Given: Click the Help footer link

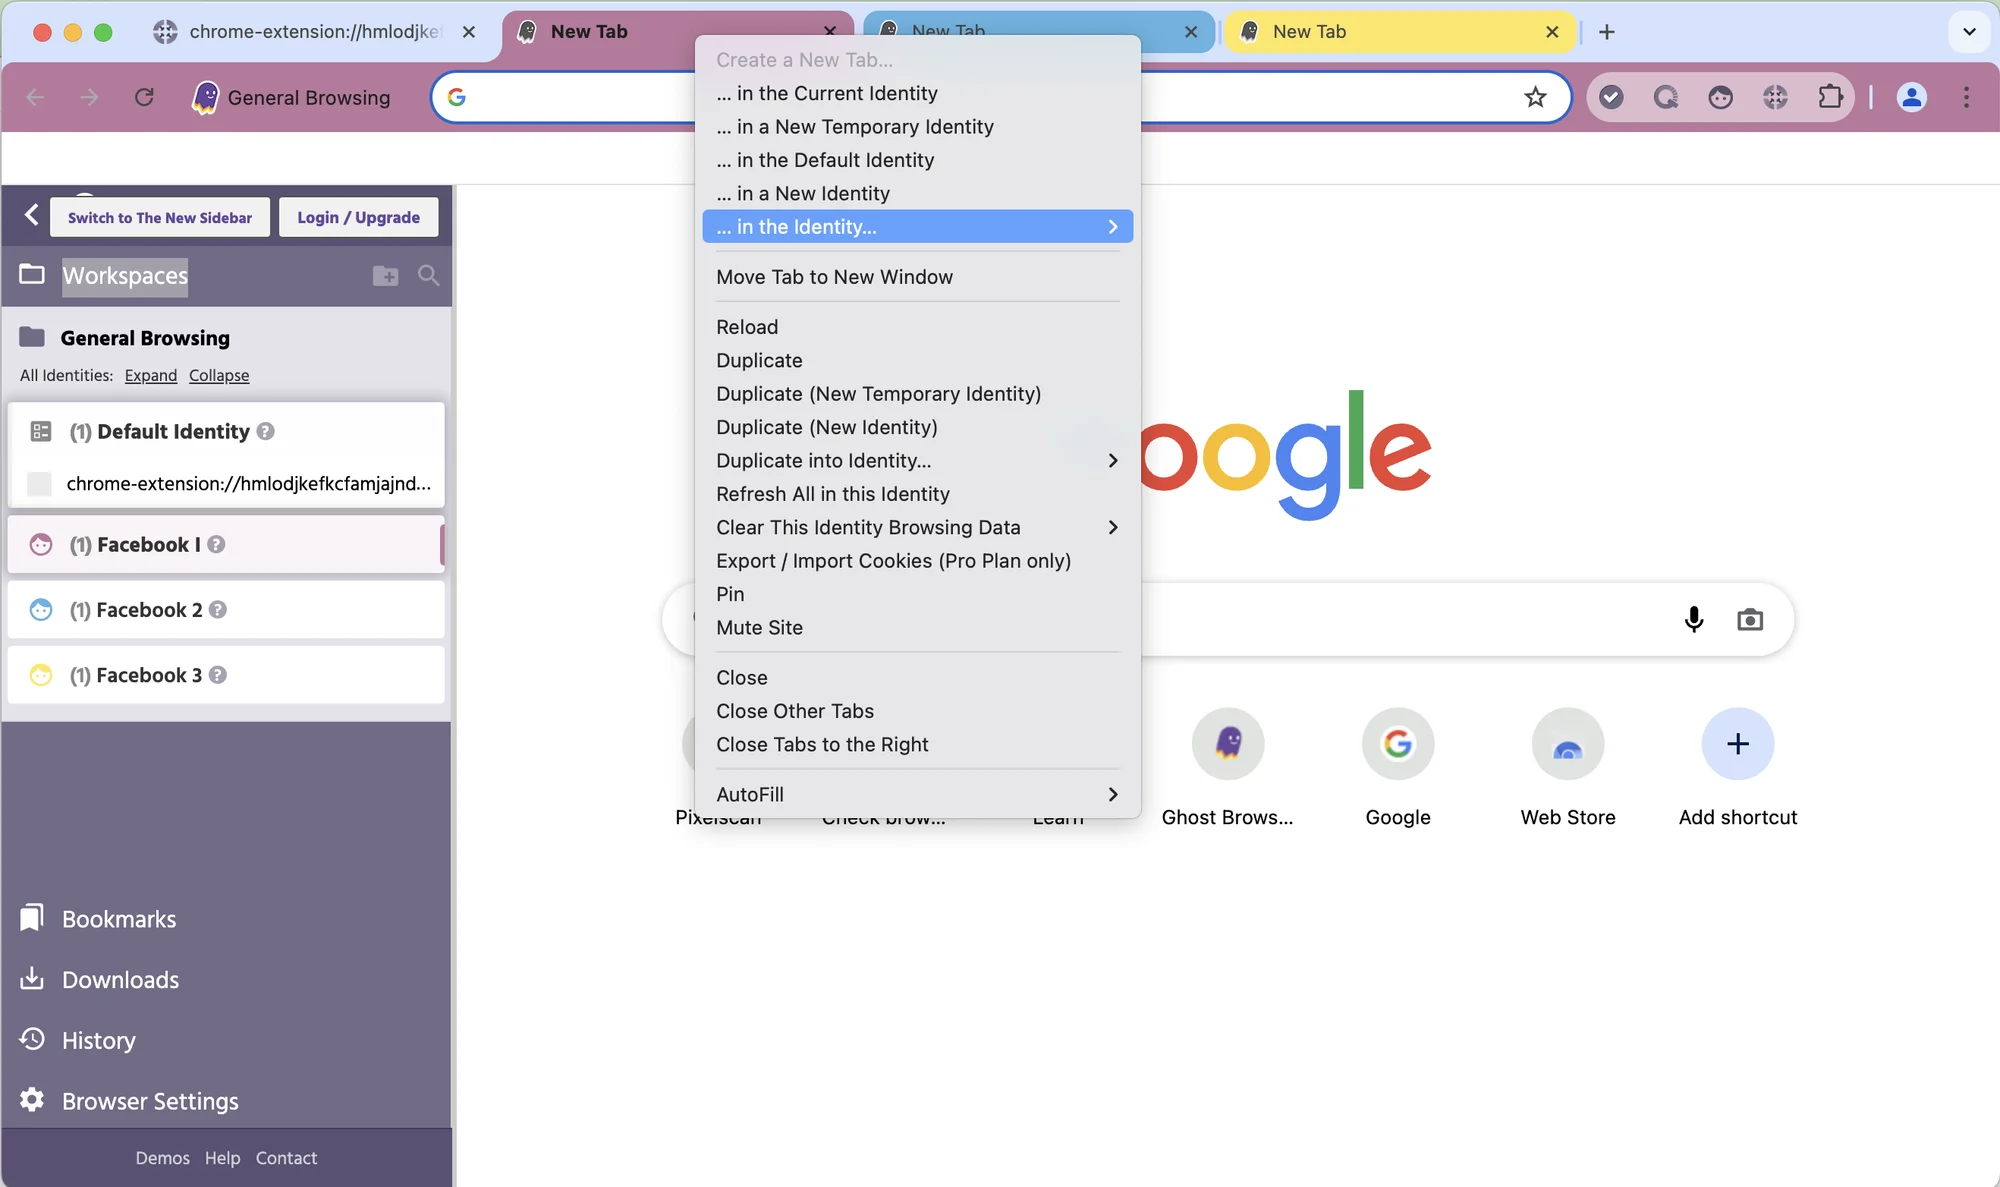Looking at the screenshot, I should pos(222,1158).
